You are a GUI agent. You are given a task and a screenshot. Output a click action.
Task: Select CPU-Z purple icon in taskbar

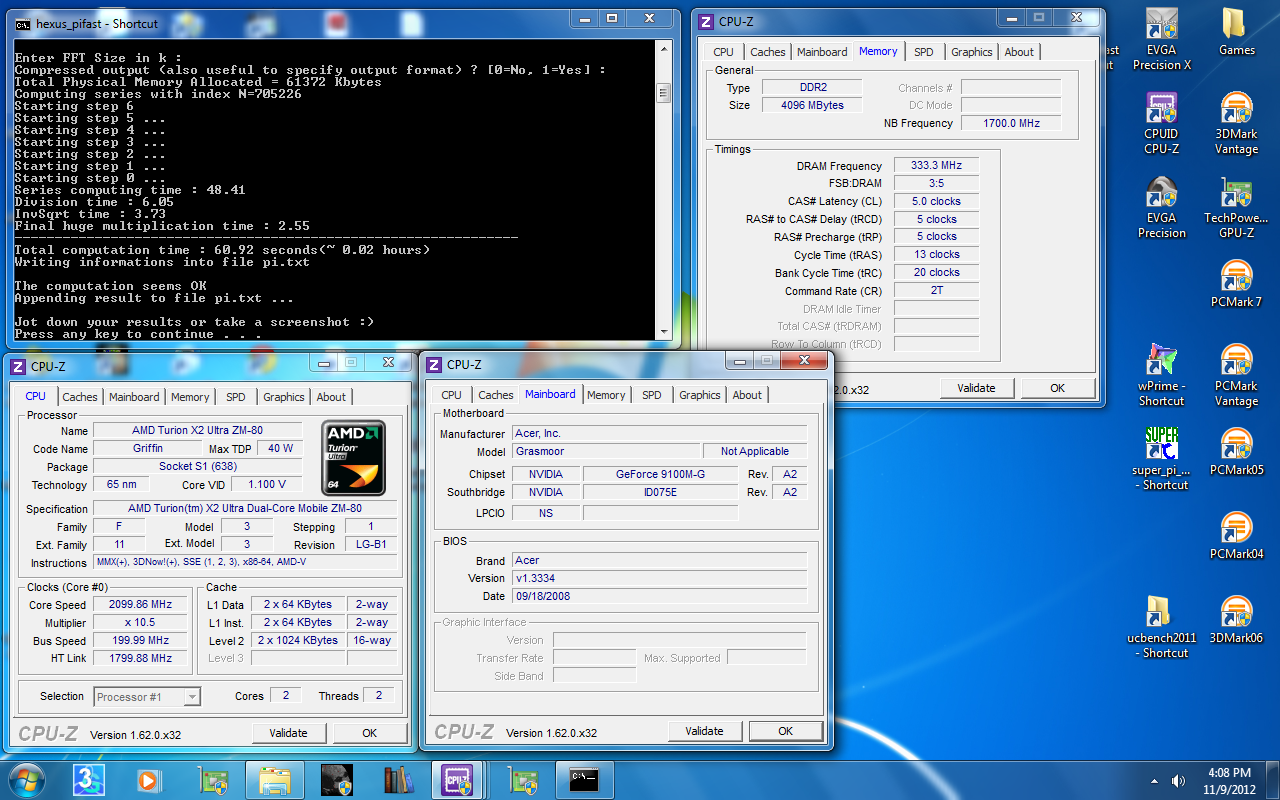(457, 779)
